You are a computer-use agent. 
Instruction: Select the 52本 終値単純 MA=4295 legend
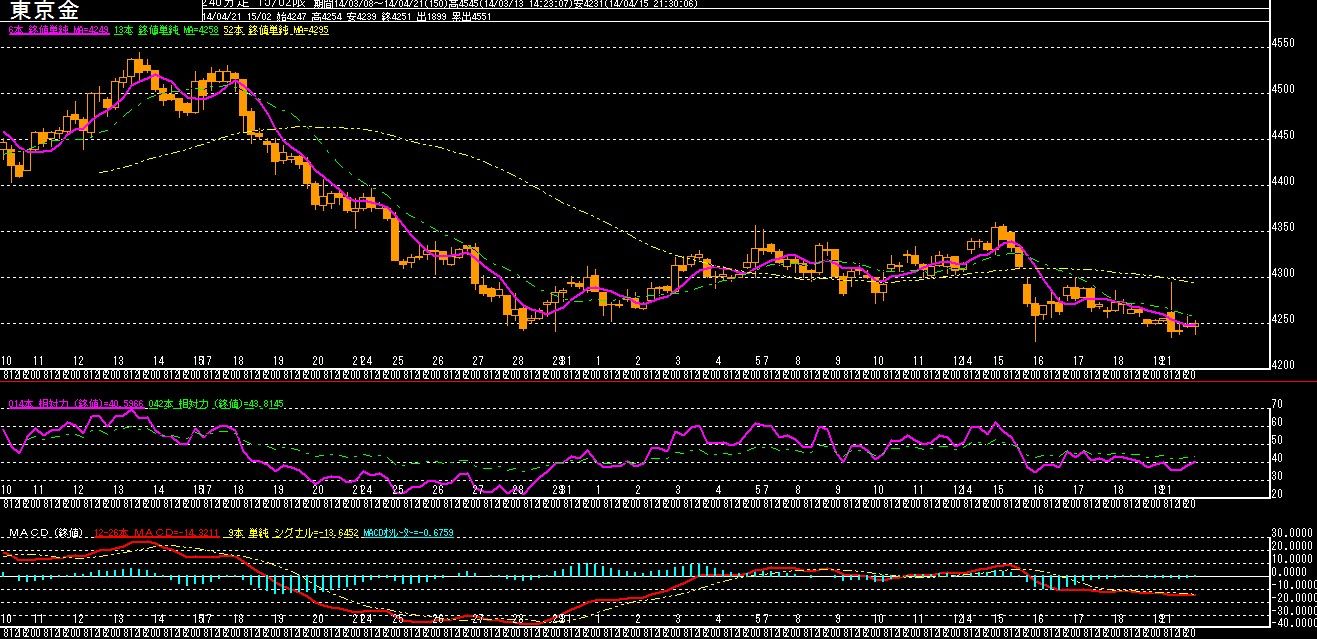[x=276, y=31]
